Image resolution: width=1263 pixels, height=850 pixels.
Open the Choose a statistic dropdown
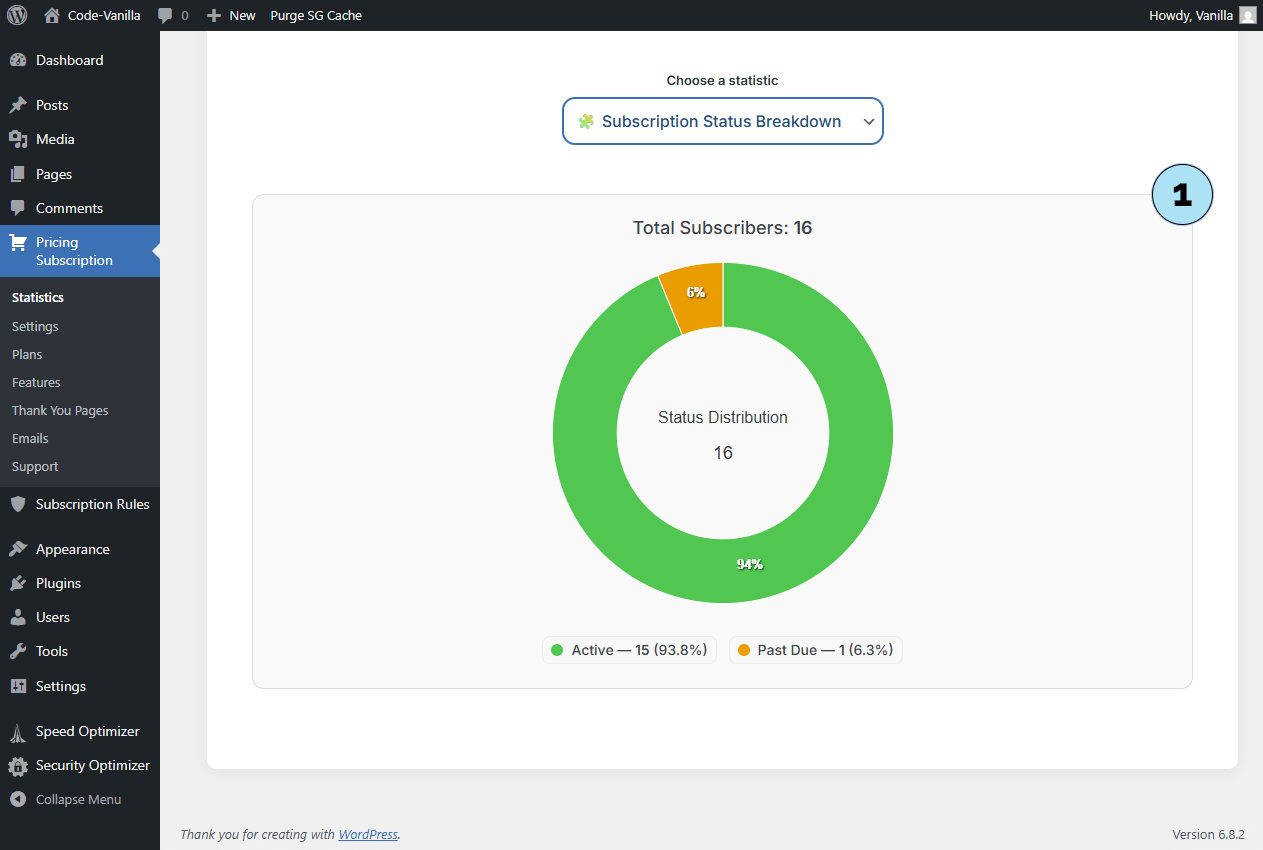pyautogui.click(x=722, y=121)
